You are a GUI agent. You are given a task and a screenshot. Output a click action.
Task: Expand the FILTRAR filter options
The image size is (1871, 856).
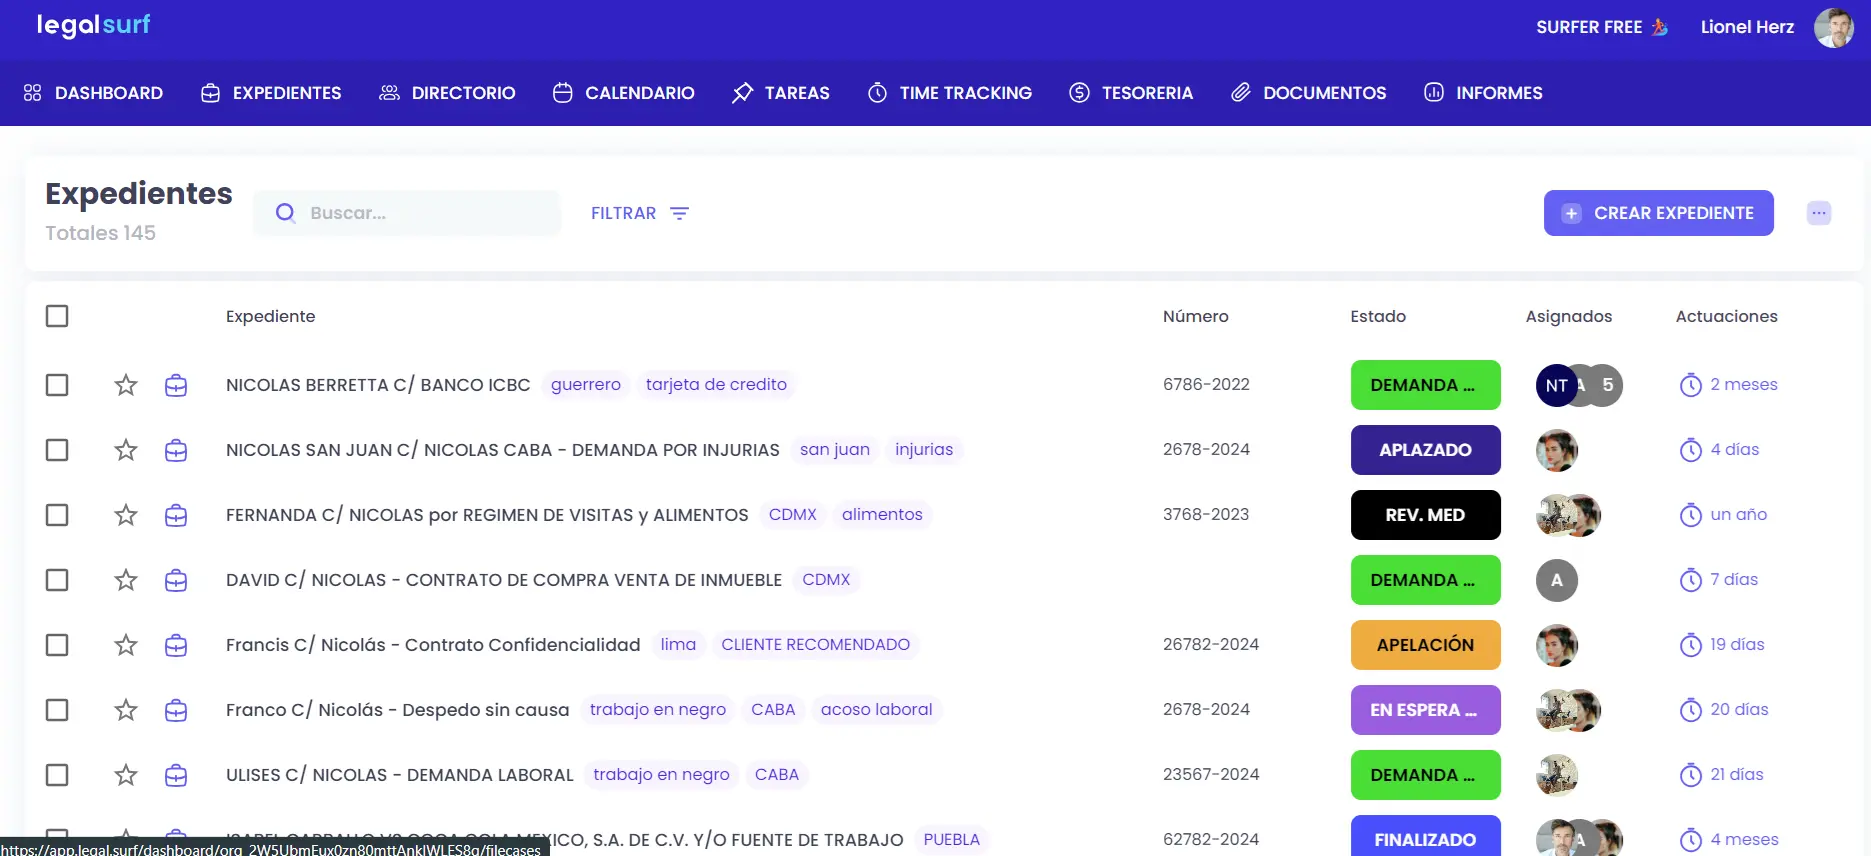639,213
